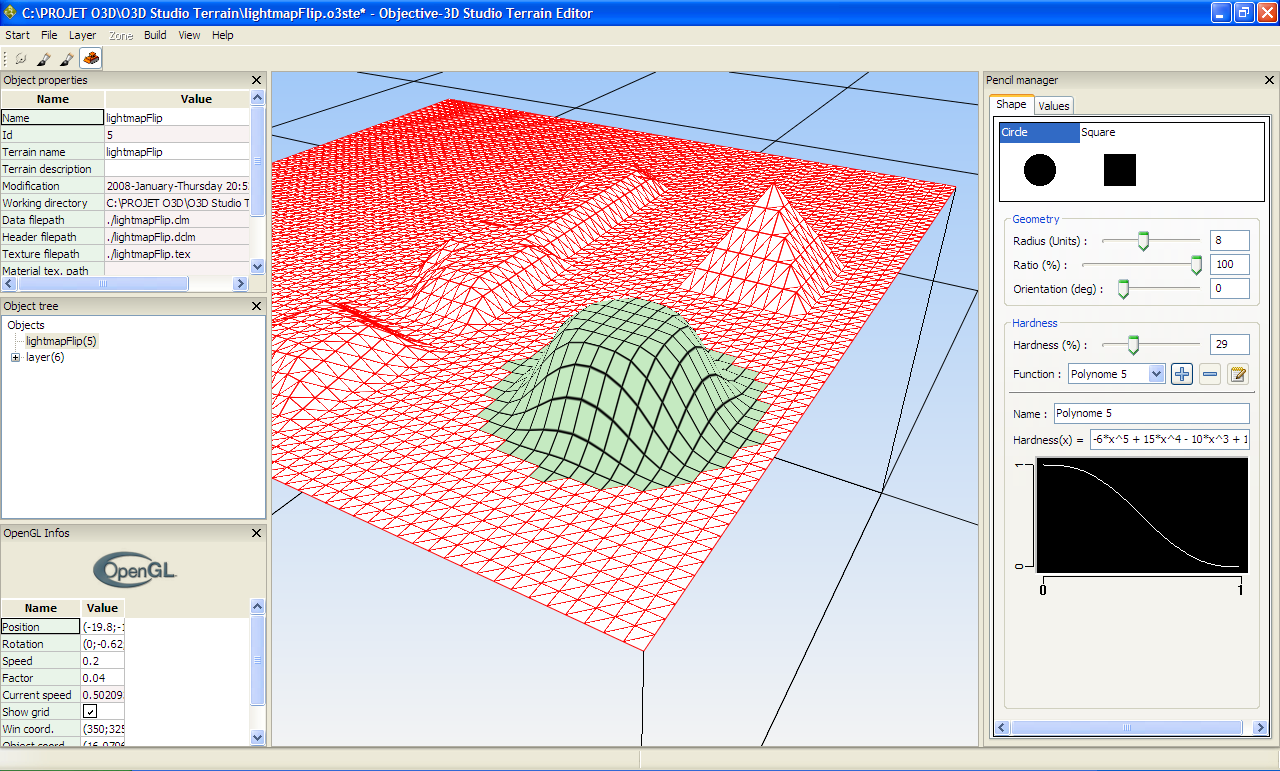Open the File menu
The image size is (1280, 771).
coord(49,35)
